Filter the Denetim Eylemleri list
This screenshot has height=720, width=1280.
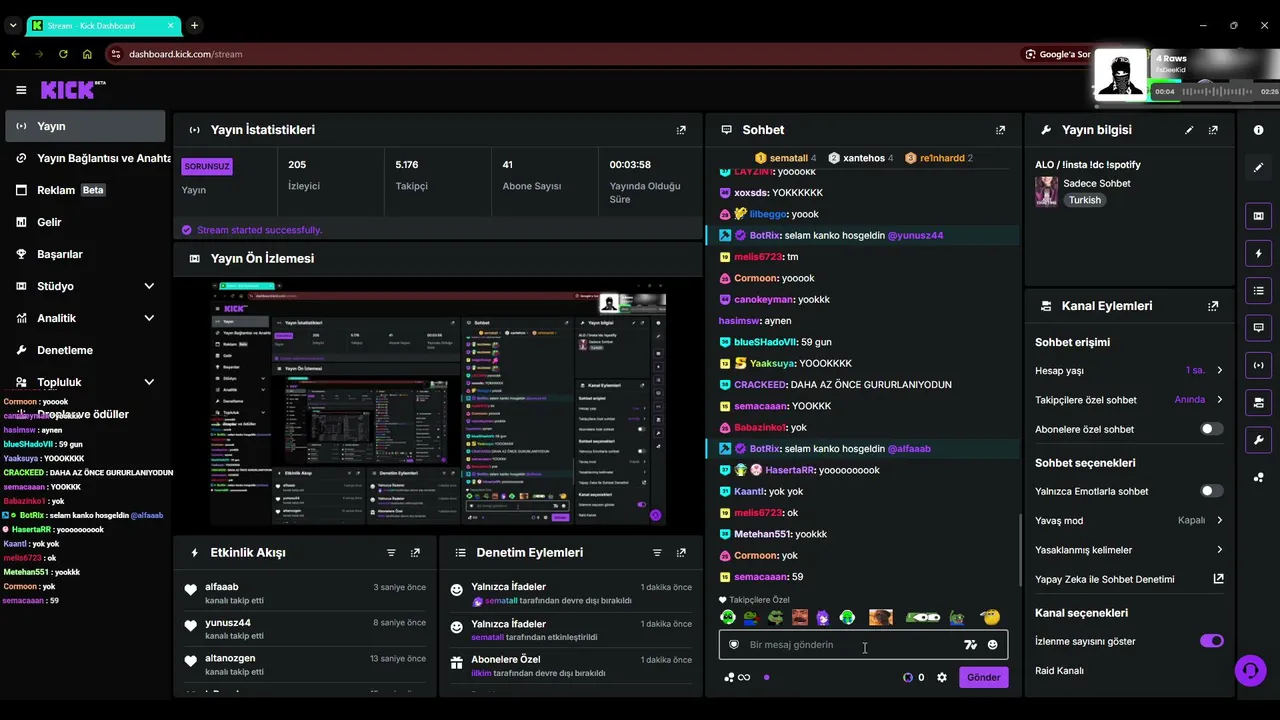pyautogui.click(x=657, y=553)
